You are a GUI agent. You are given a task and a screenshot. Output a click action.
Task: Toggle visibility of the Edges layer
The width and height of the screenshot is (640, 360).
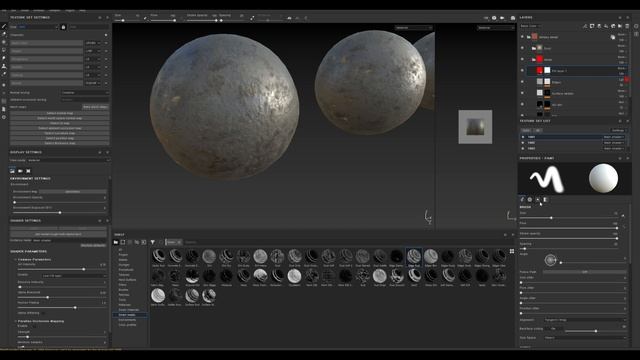click(522, 82)
